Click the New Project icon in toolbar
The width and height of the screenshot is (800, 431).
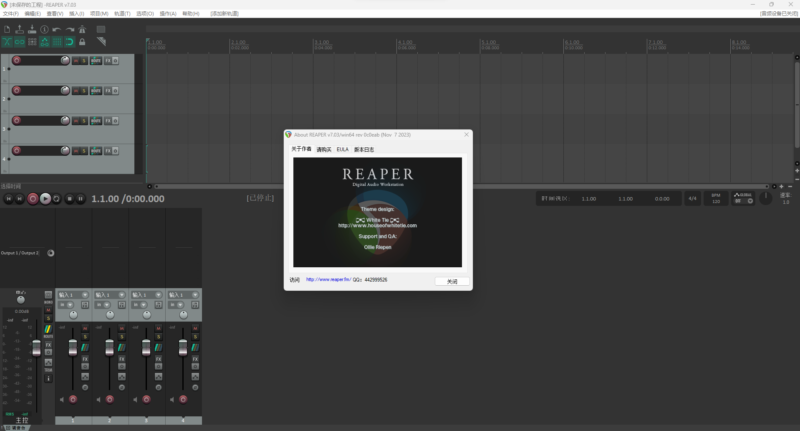coord(7,29)
